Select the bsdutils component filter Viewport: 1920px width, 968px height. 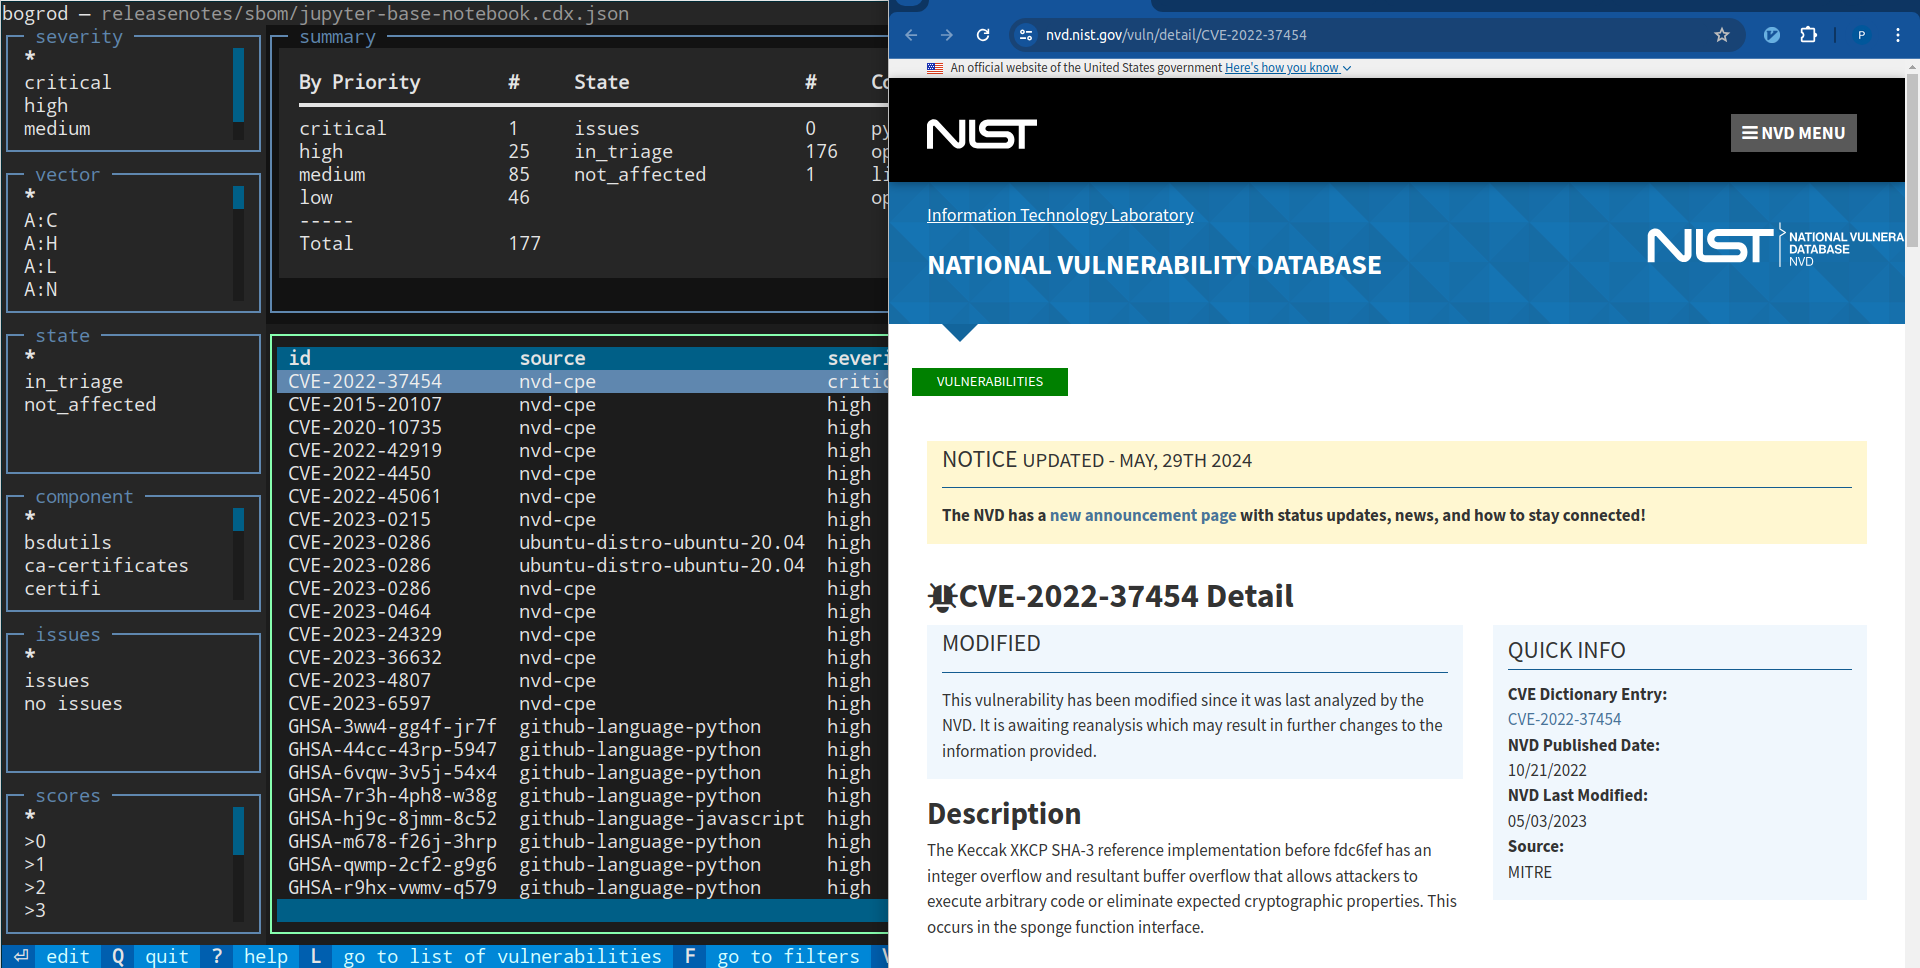68,542
